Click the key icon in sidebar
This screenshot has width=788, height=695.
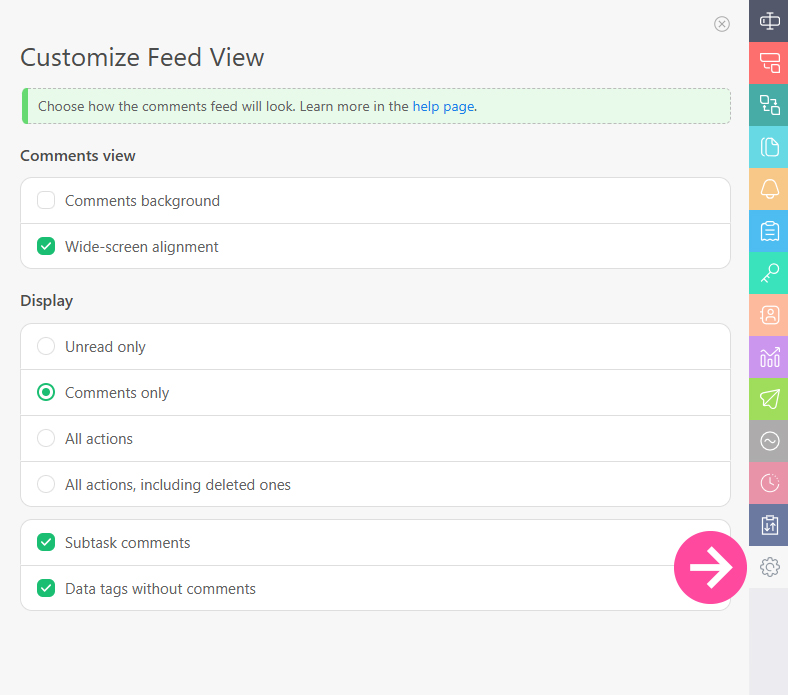(769, 273)
